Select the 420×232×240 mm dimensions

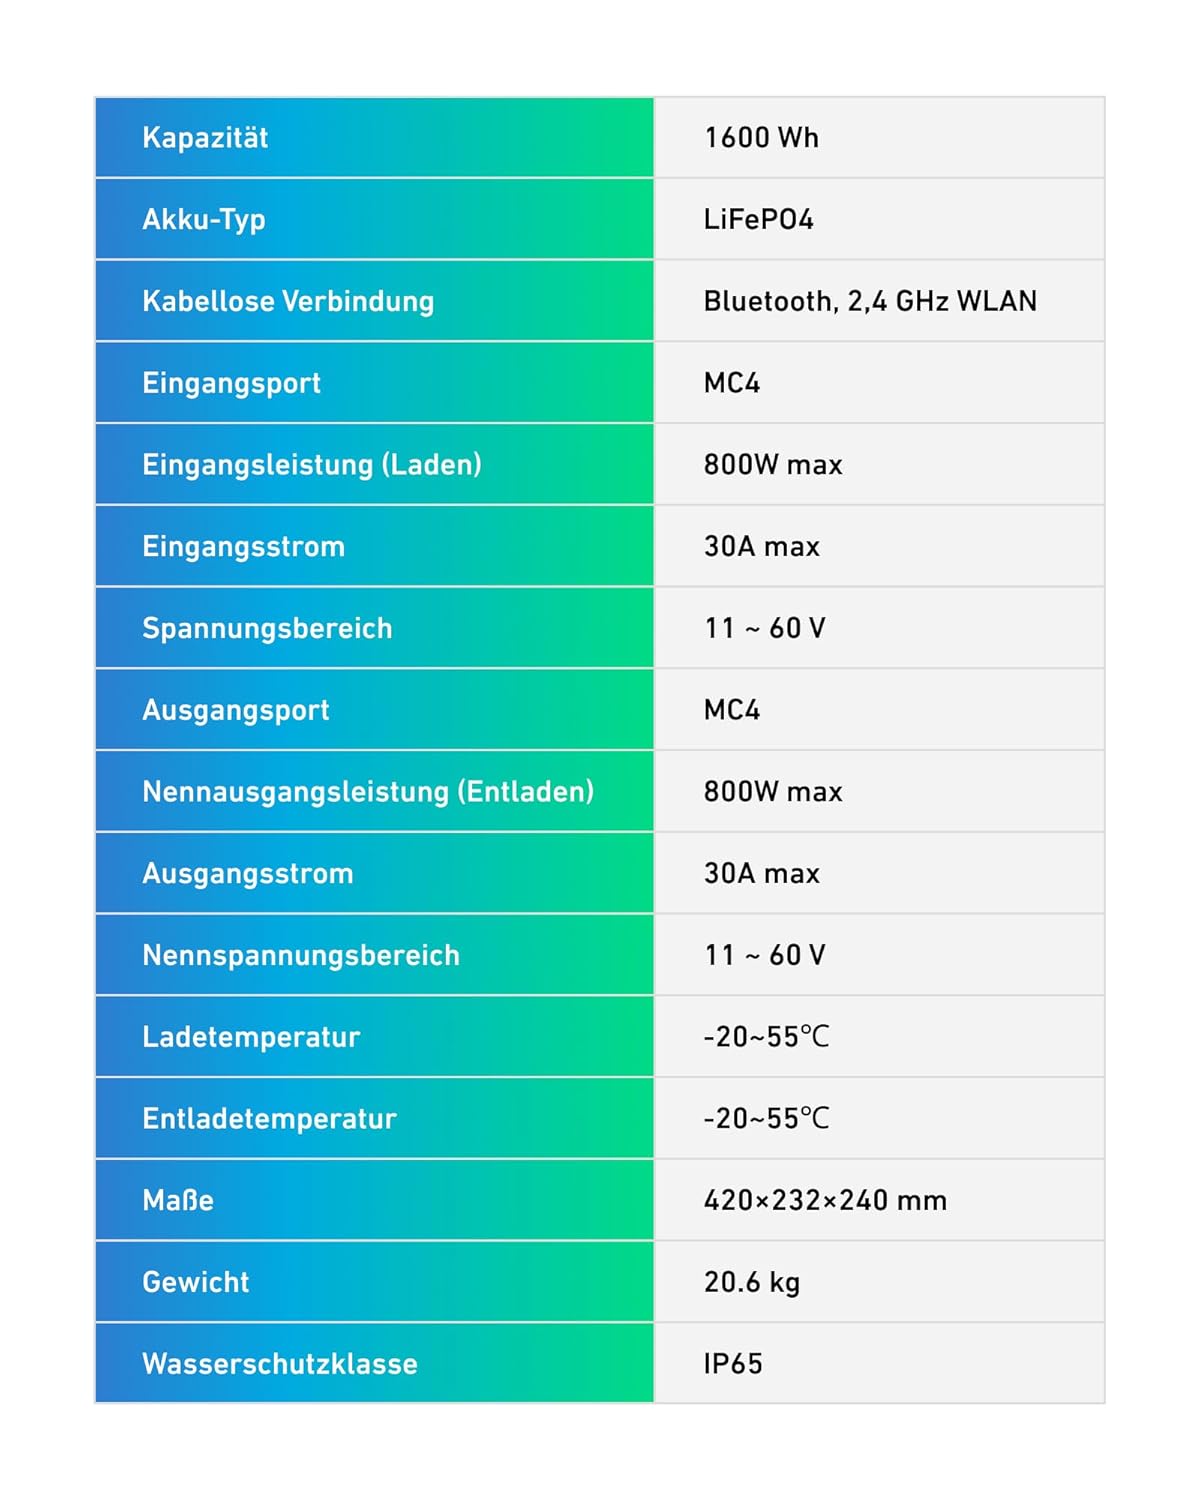pyautogui.click(x=825, y=1201)
